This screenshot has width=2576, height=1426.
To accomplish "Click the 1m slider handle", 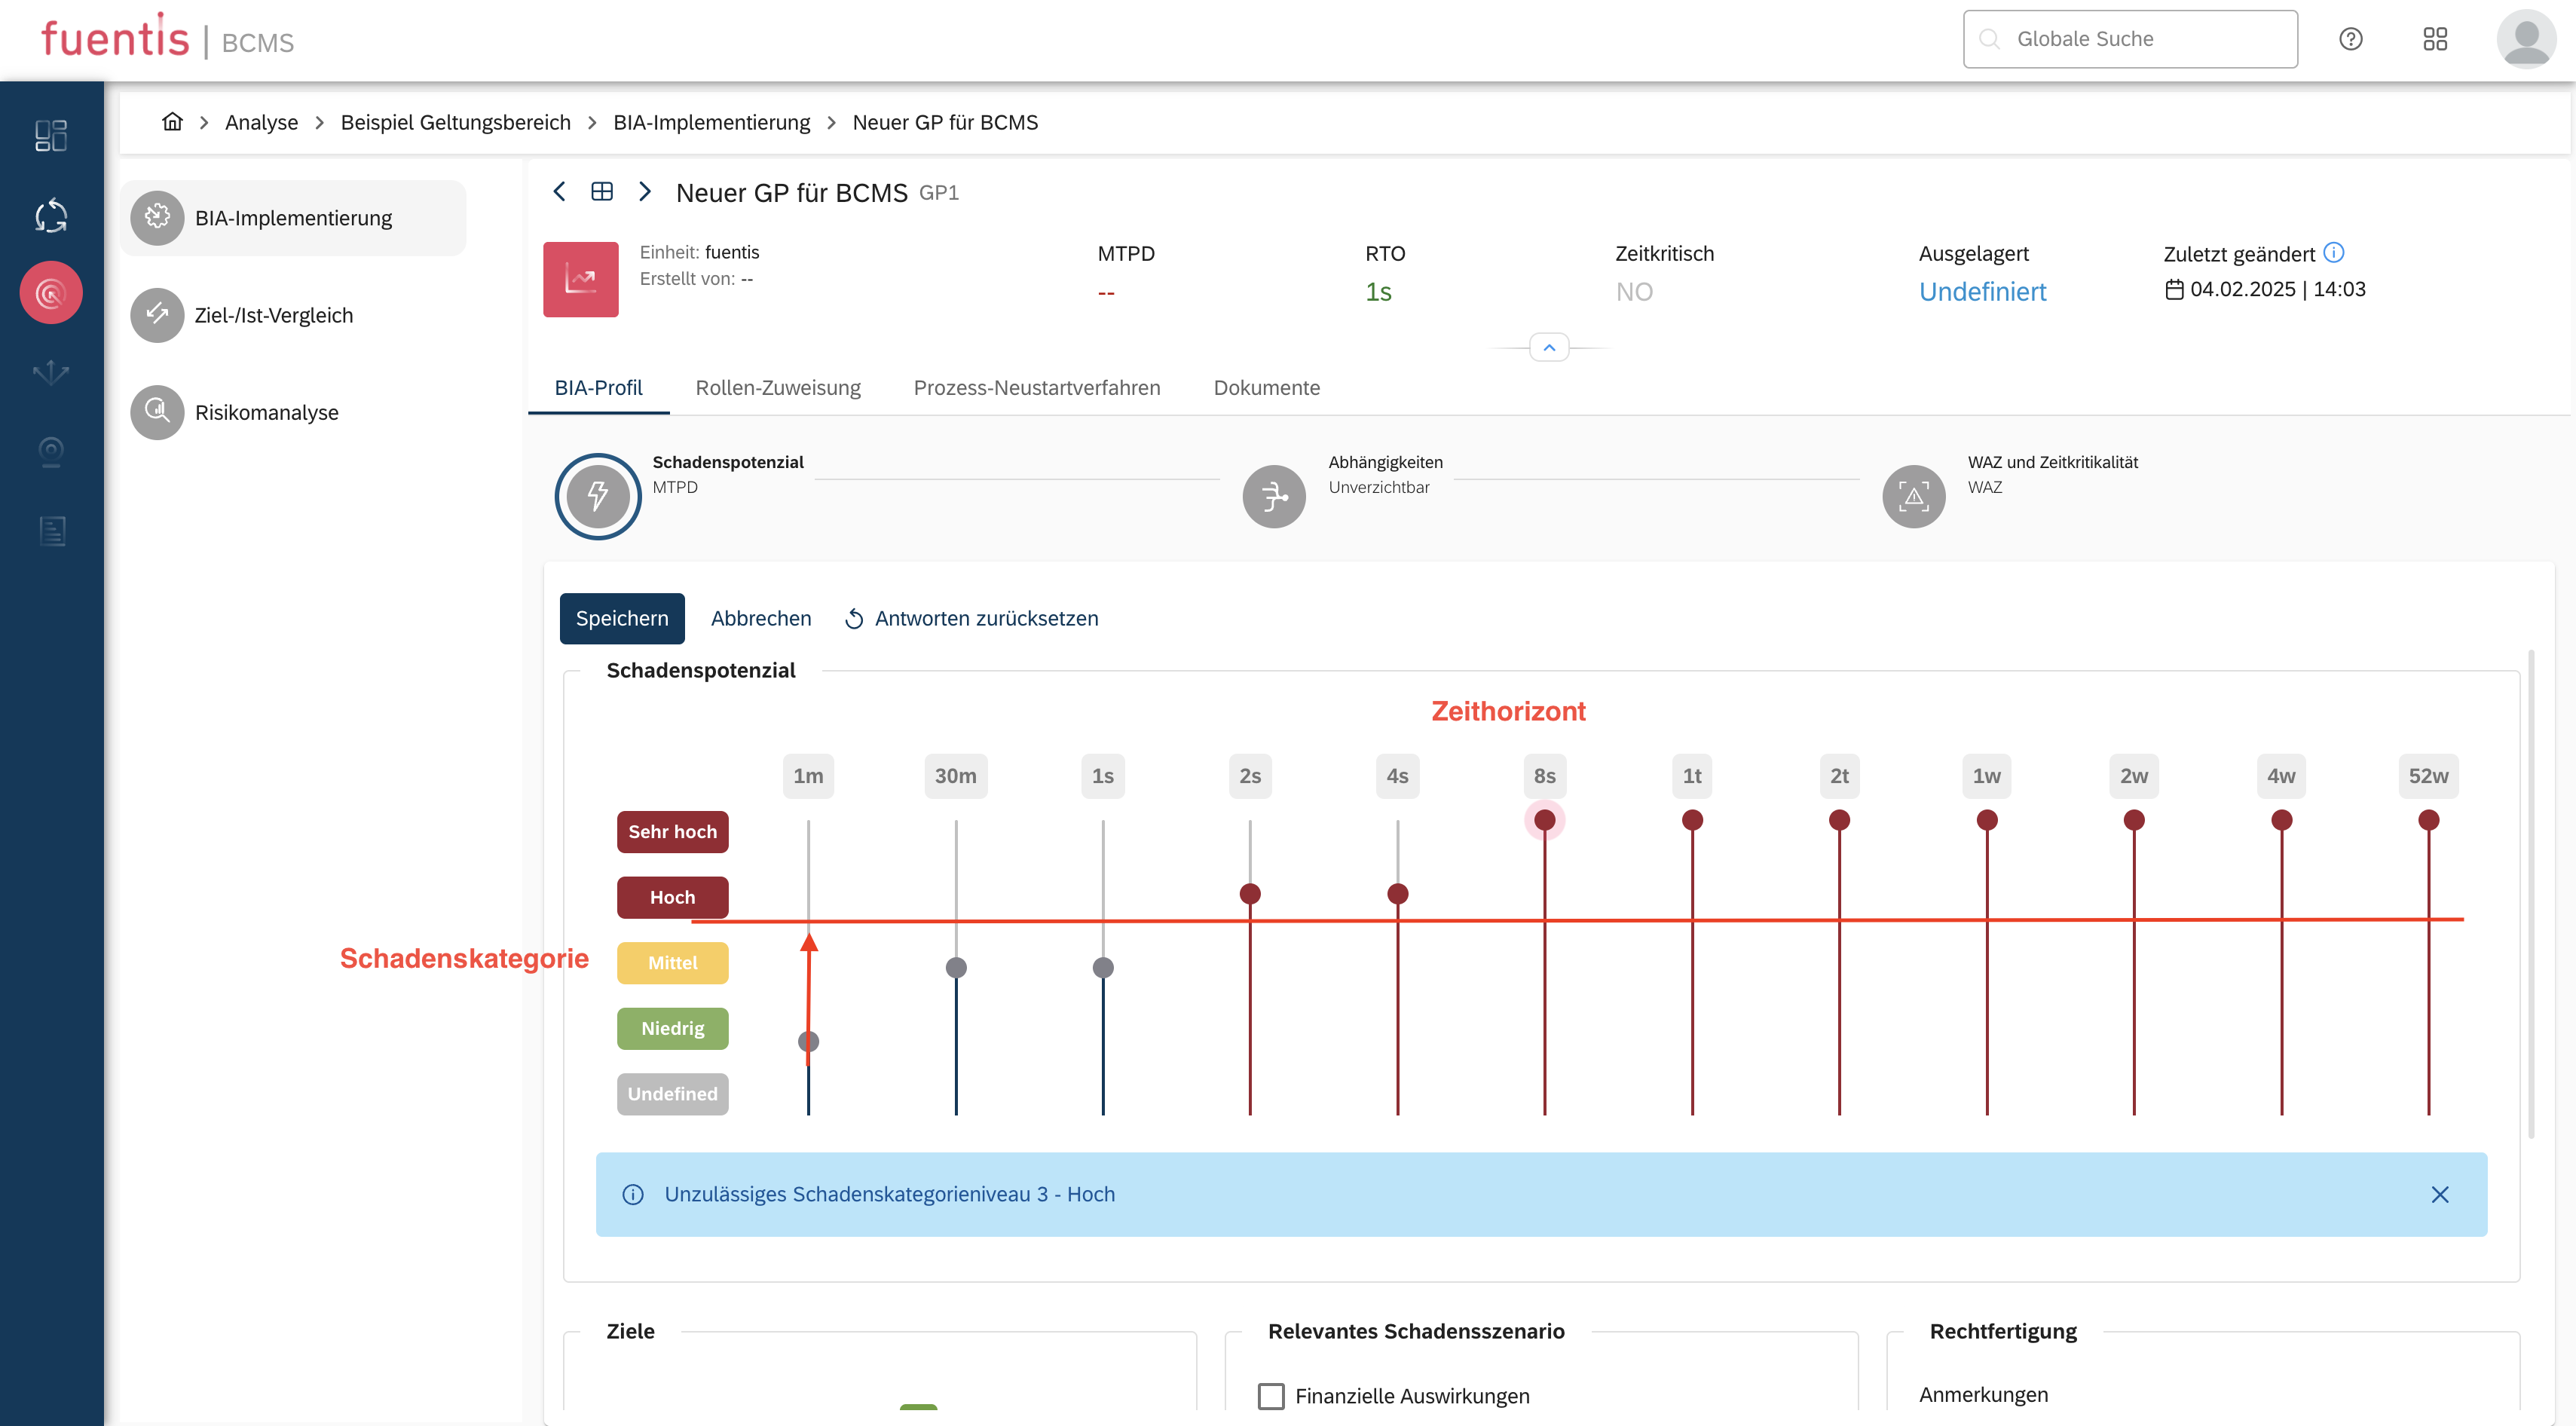I will tap(808, 1041).
